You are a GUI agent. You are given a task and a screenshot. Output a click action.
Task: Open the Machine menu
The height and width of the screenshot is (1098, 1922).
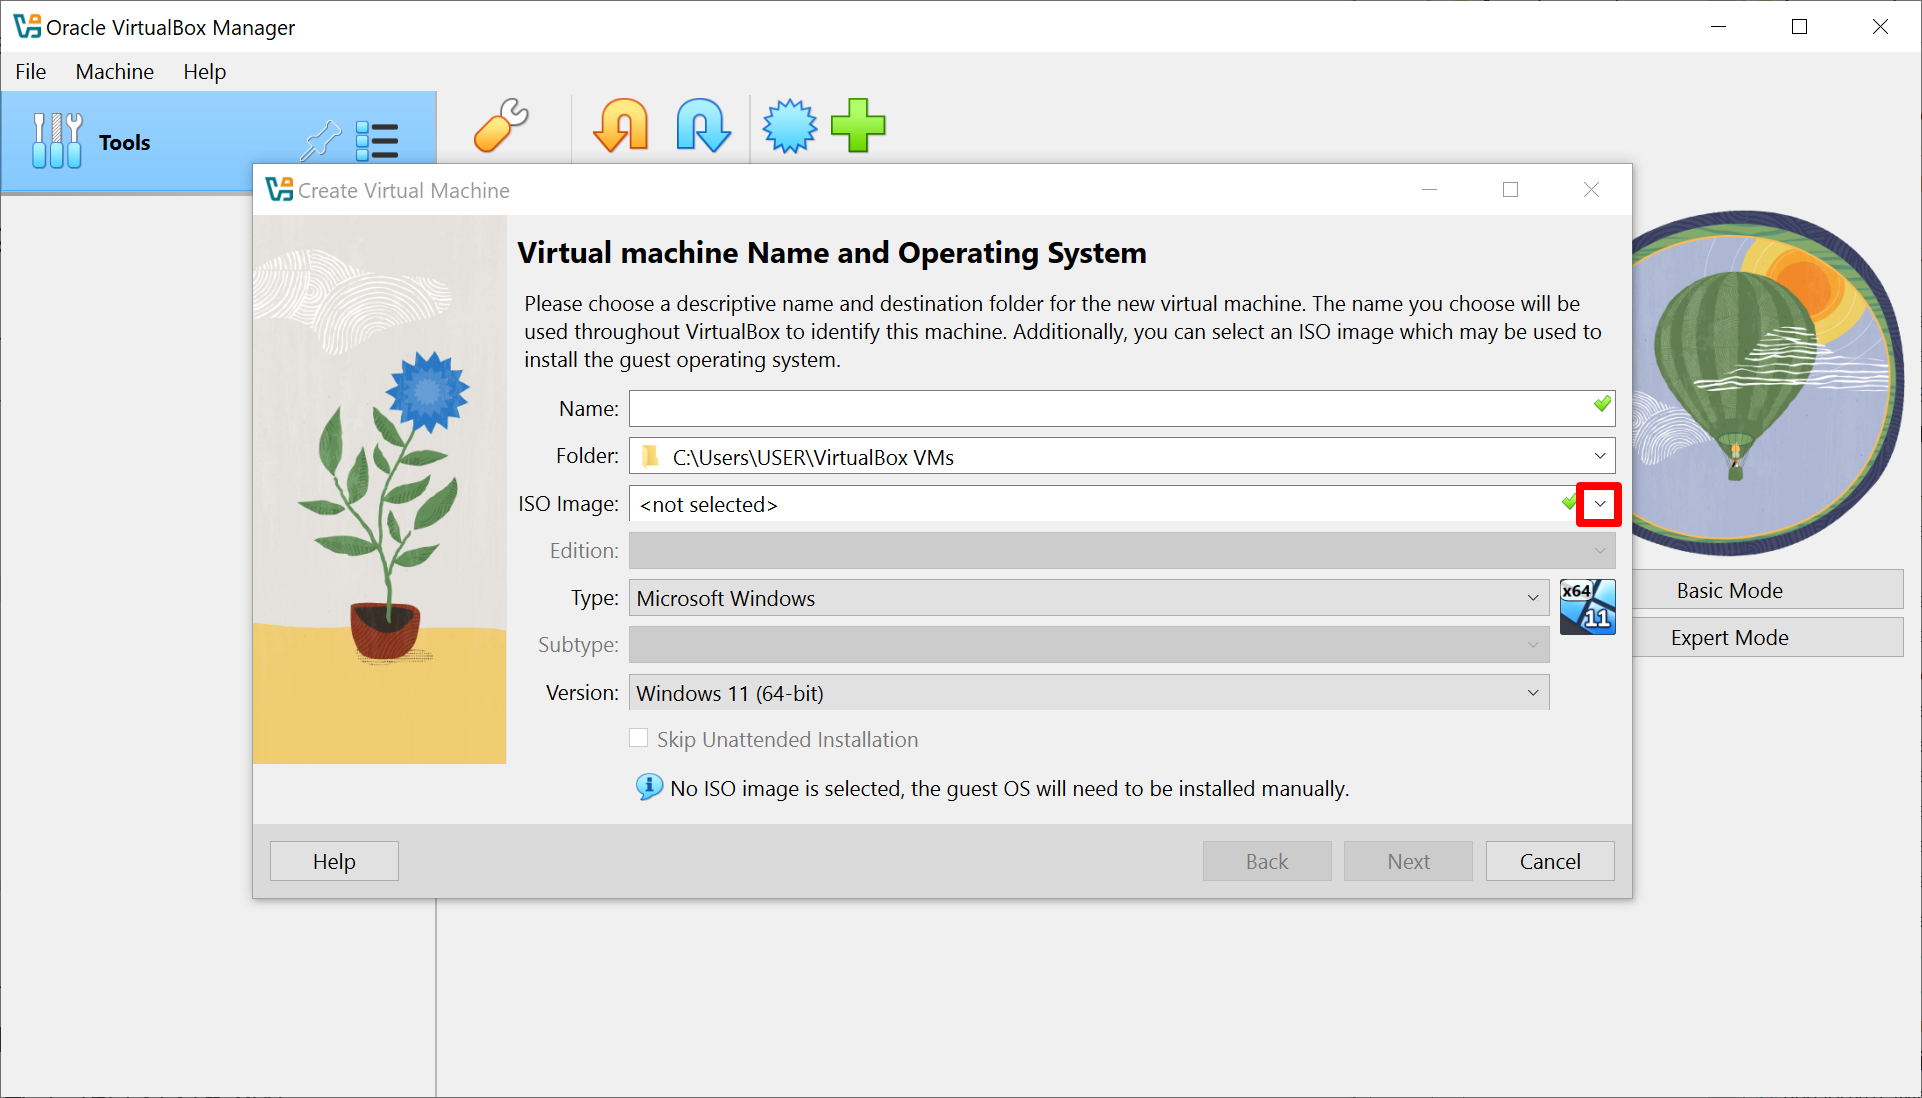tap(114, 72)
